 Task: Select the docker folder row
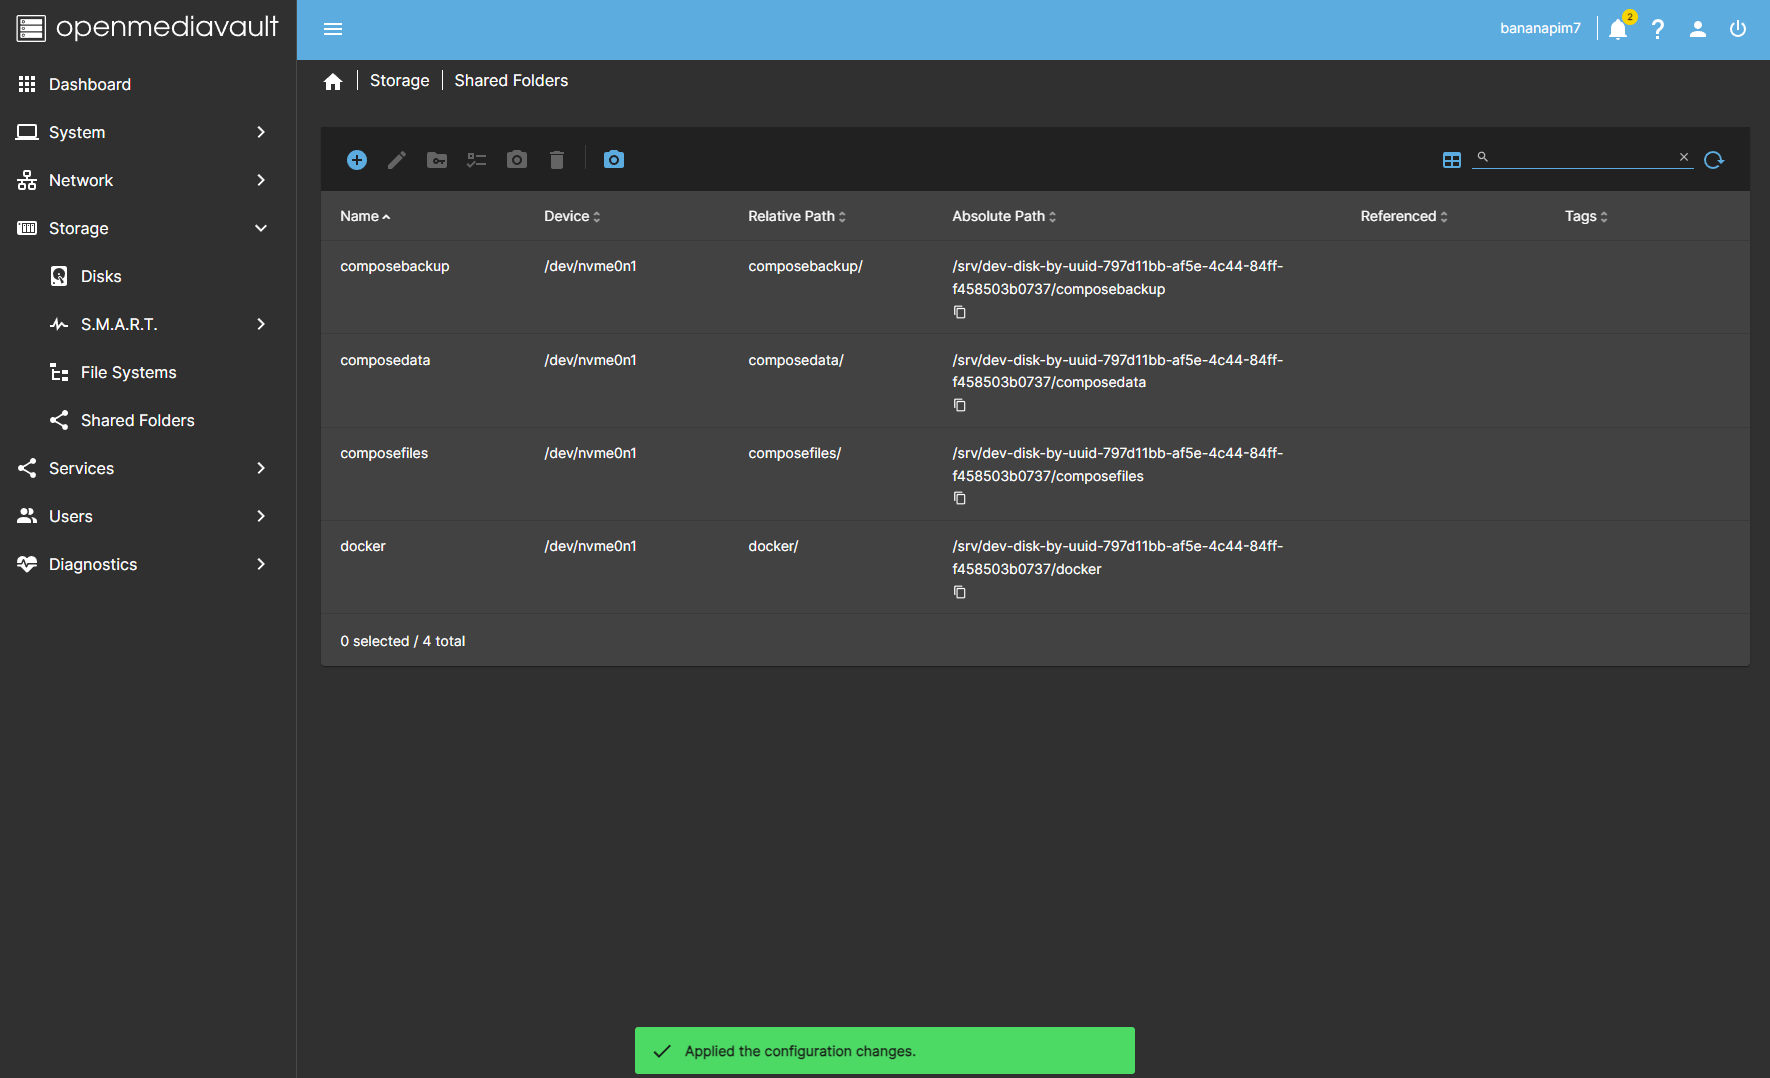pos(1035,567)
